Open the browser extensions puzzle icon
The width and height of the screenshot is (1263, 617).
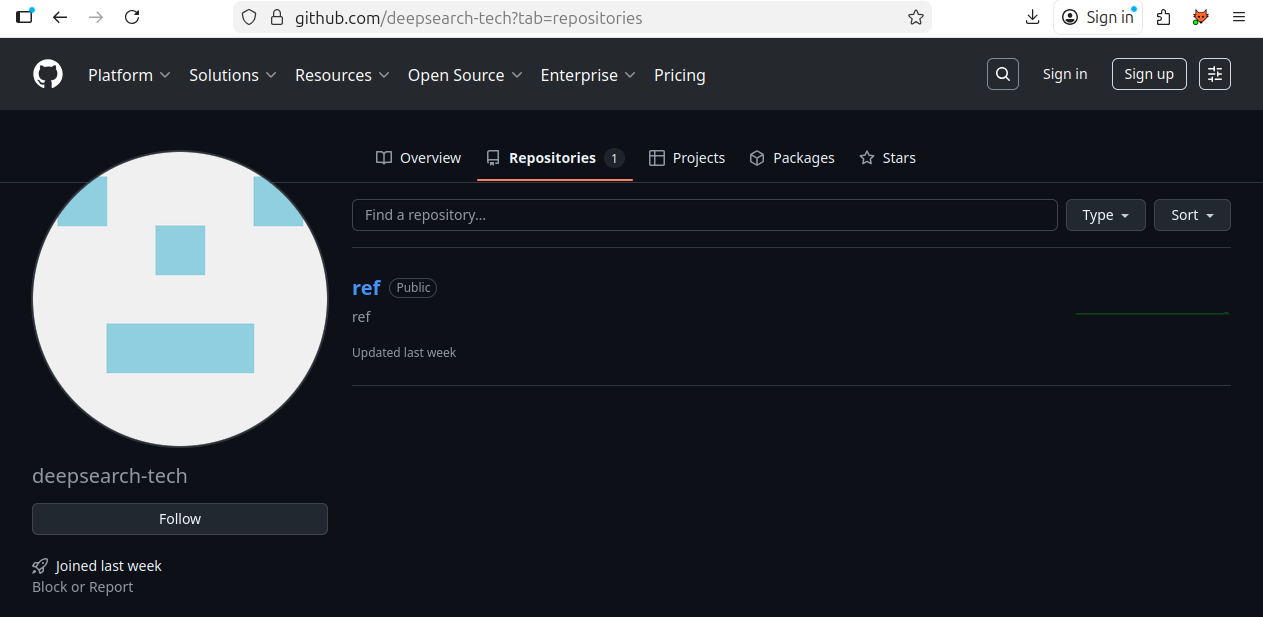tap(1163, 17)
